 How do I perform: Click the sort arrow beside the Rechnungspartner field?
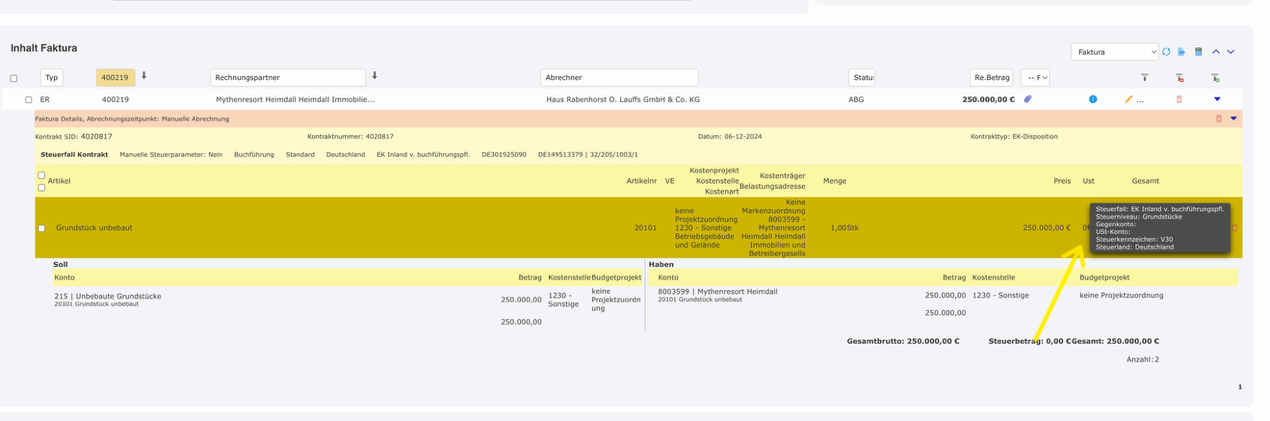[x=375, y=76]
